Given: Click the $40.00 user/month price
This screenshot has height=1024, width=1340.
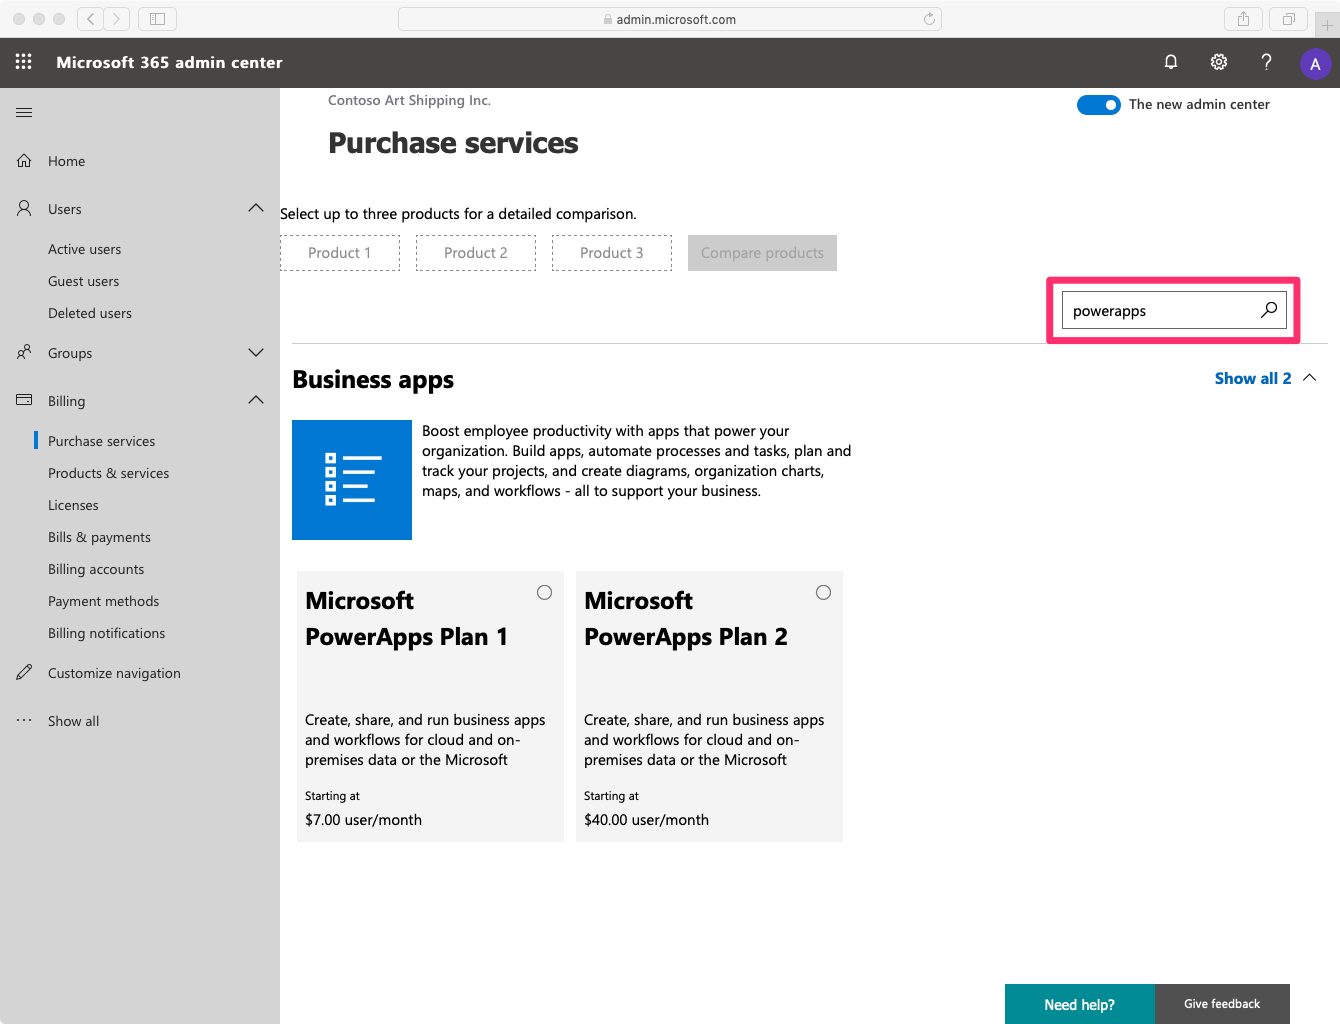Looking at the screenshot, I should click(x=646, y=820).
